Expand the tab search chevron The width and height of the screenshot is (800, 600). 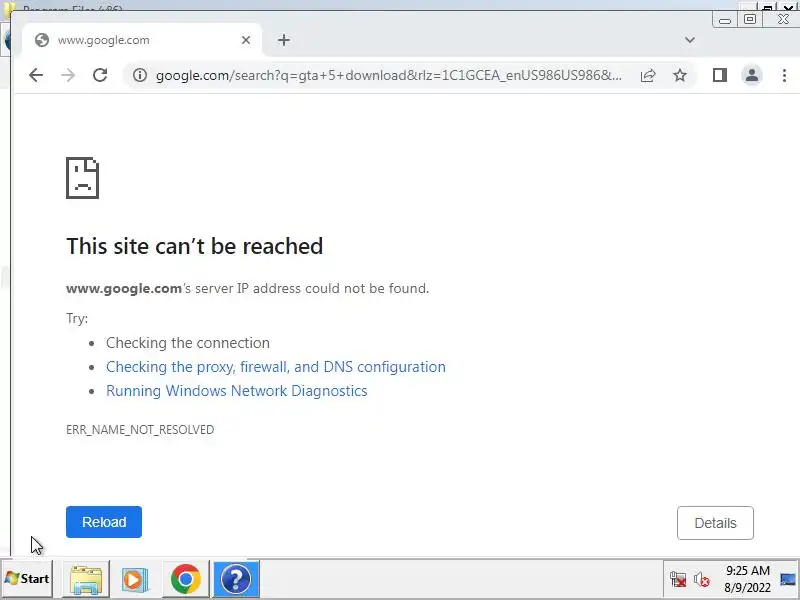coord(690,40)
